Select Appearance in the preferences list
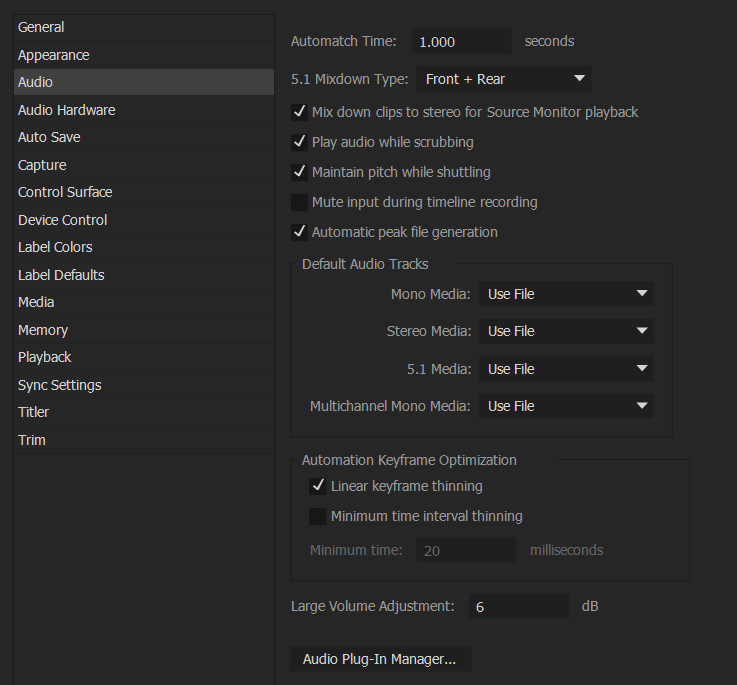This screenshot has width=737, height=685. coord(144,55)
